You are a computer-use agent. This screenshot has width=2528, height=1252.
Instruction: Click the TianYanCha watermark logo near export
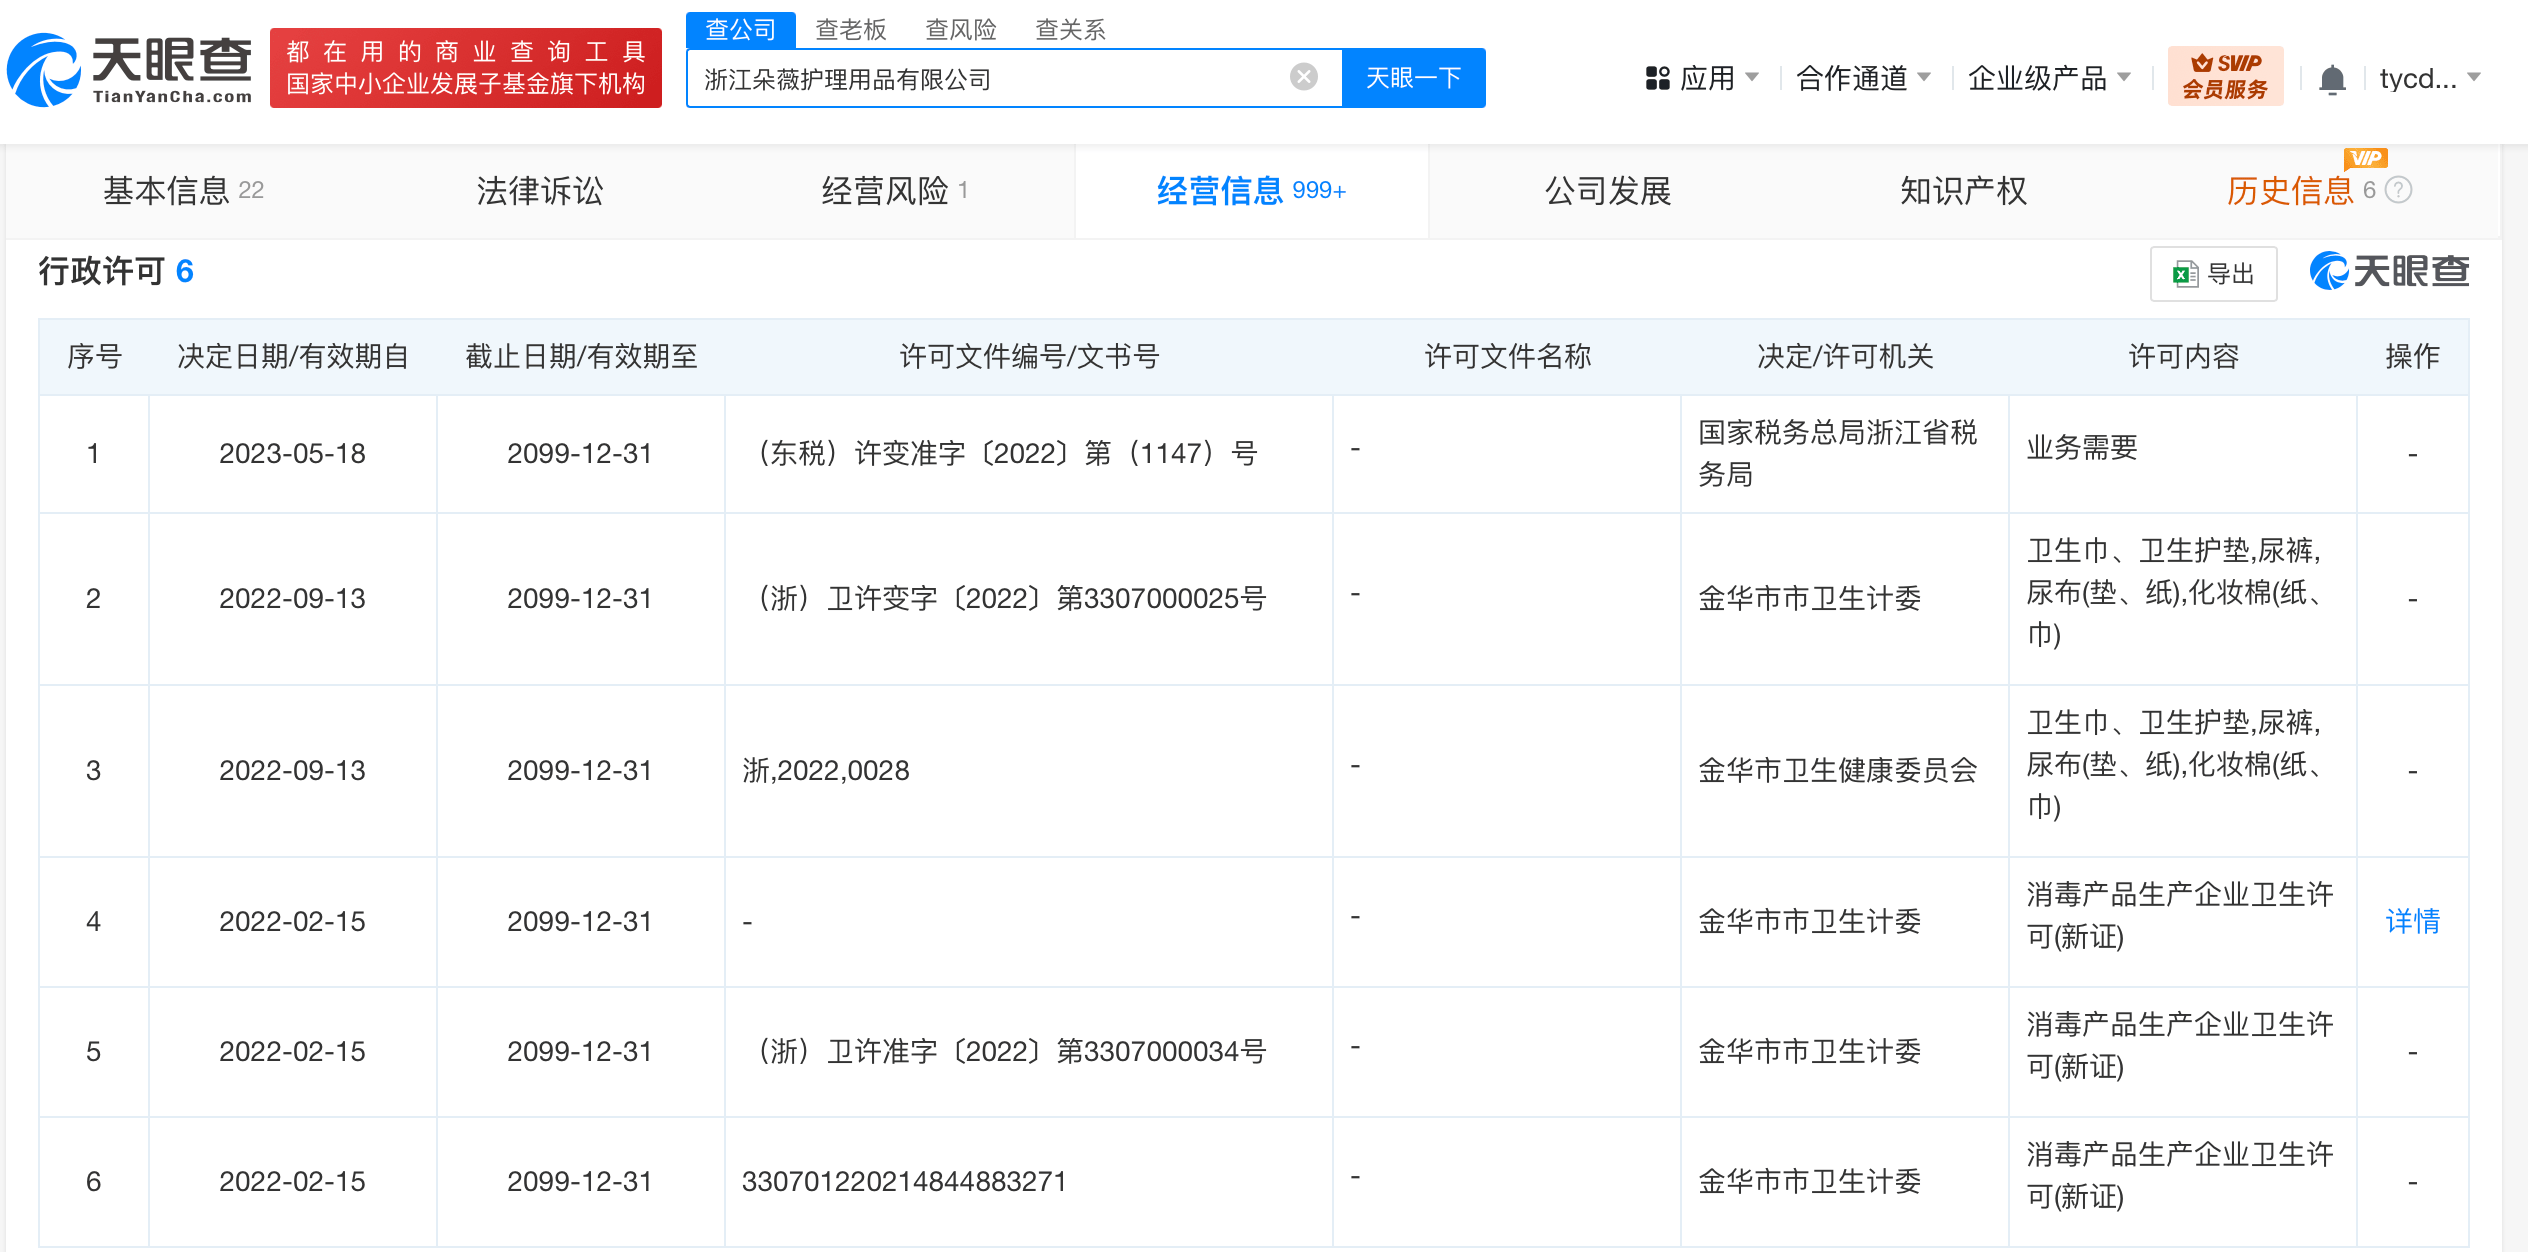2389,272
